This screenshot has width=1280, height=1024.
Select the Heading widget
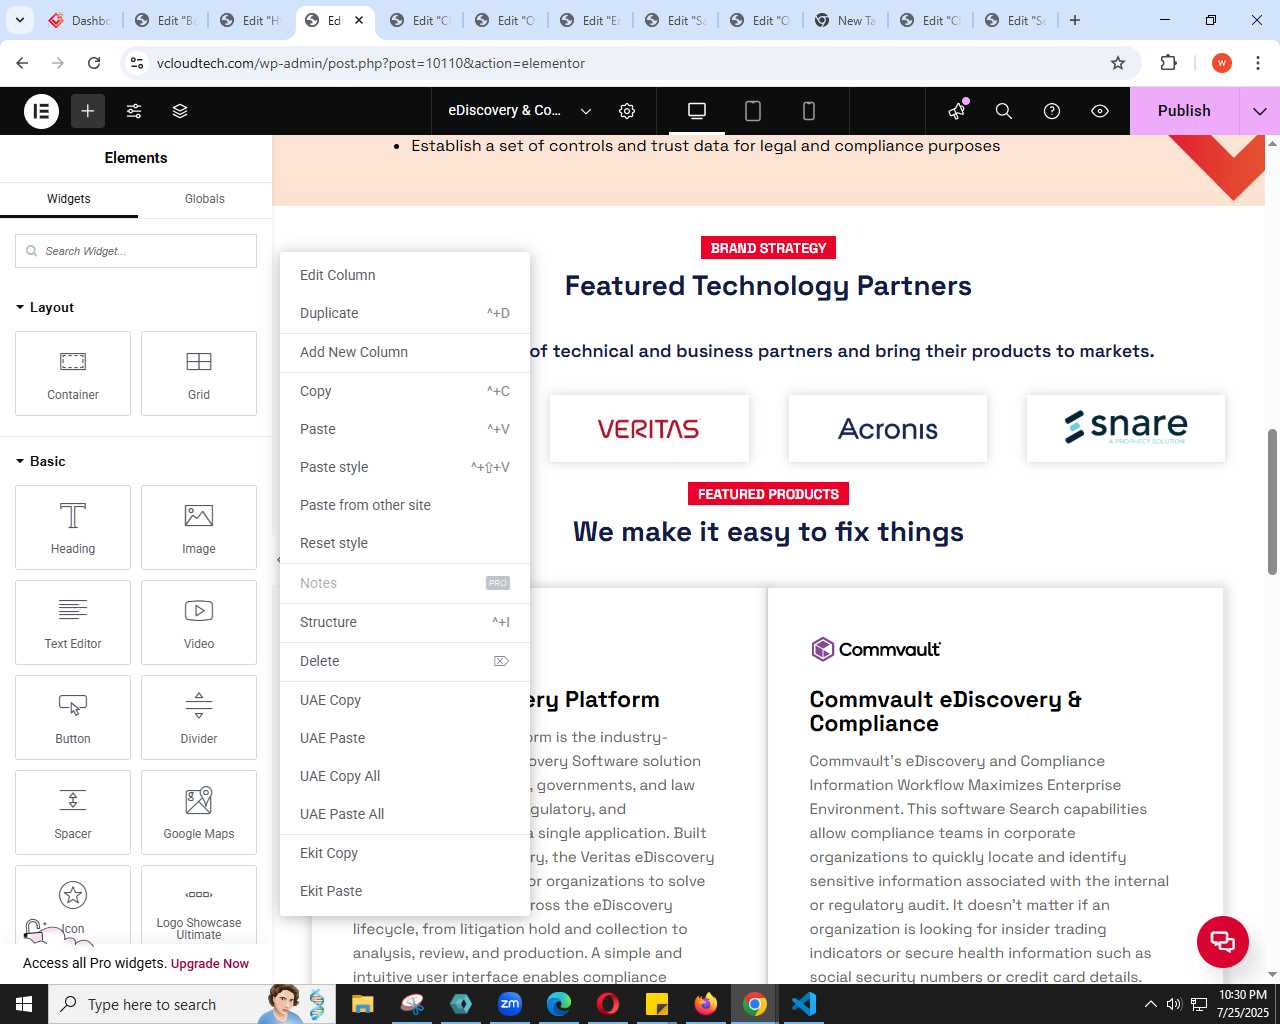[x=73, y=527]
